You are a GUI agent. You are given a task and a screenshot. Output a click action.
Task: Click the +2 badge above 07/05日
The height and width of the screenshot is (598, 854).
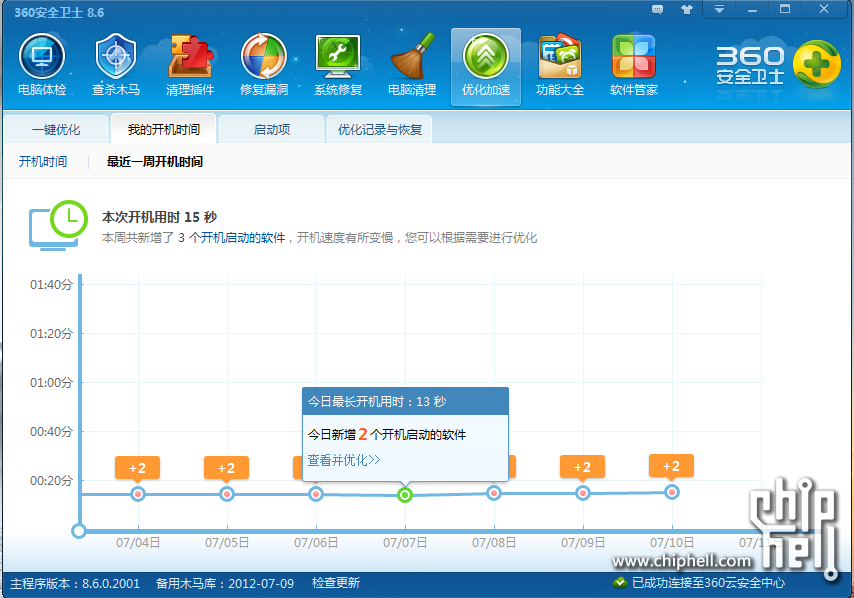pos(227,468)
